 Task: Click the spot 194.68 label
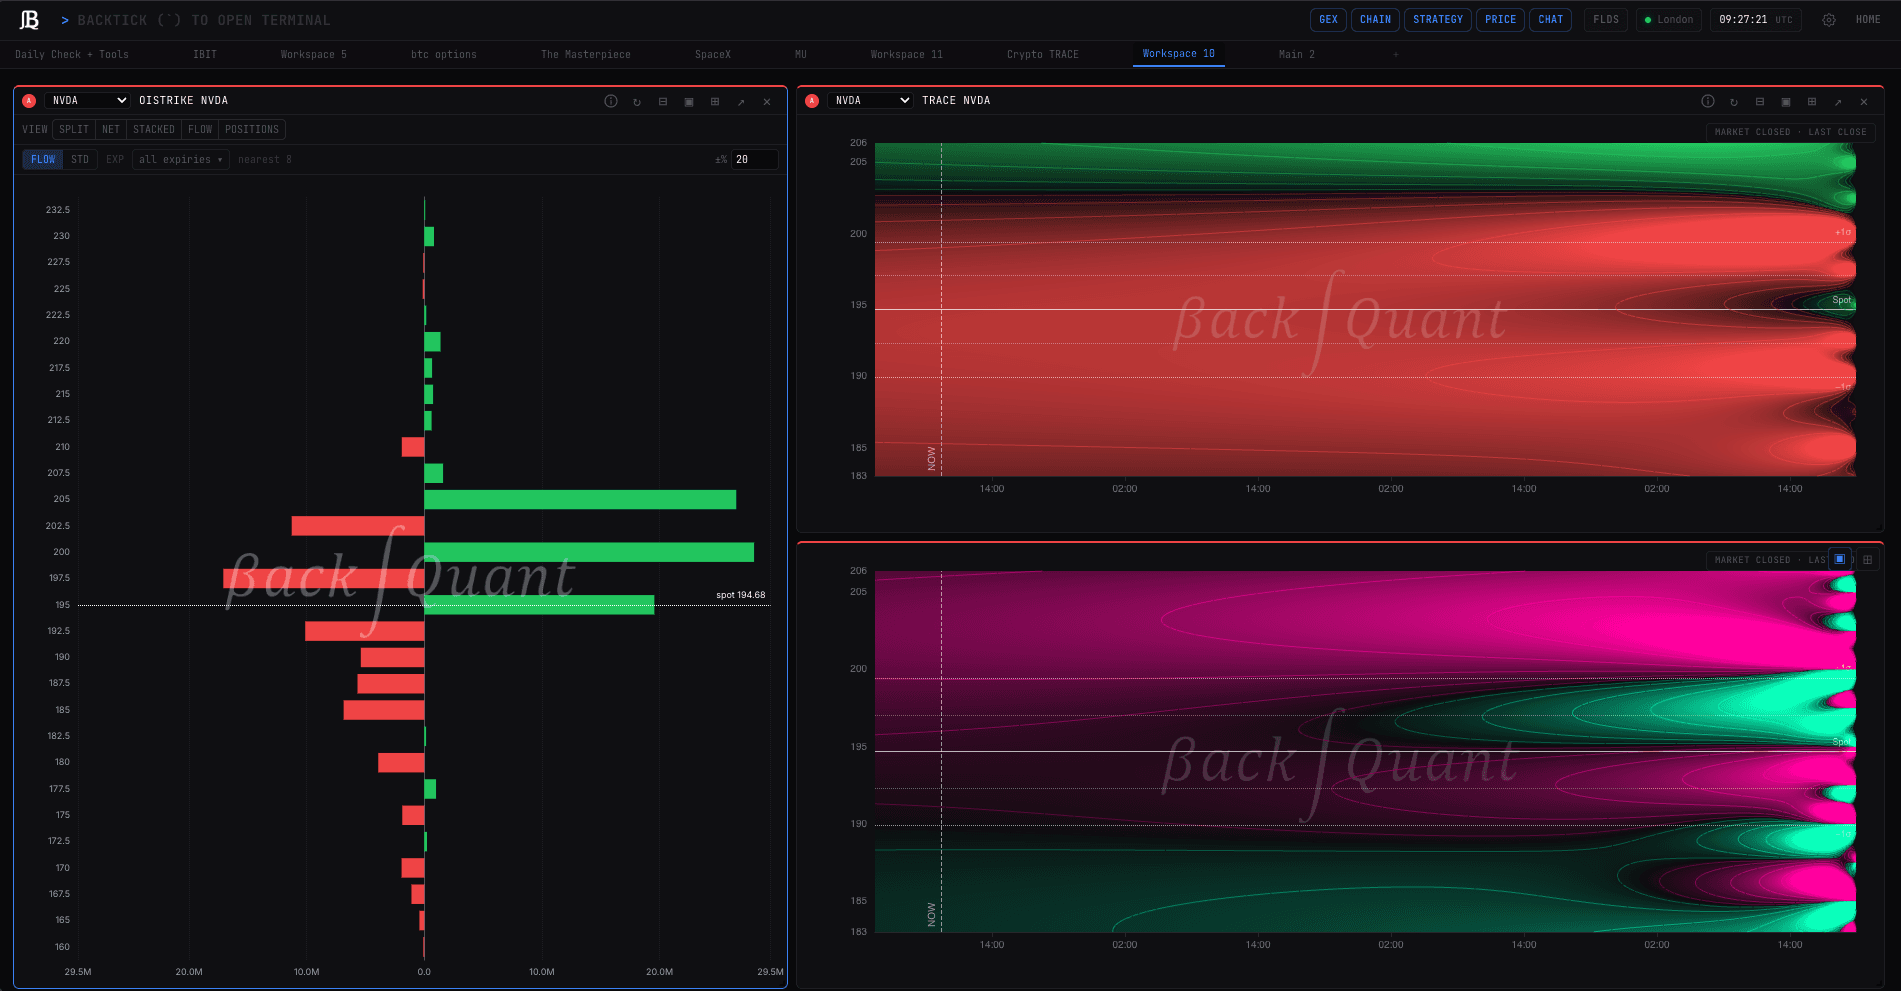pyautogui.click(x=741, y=595)
